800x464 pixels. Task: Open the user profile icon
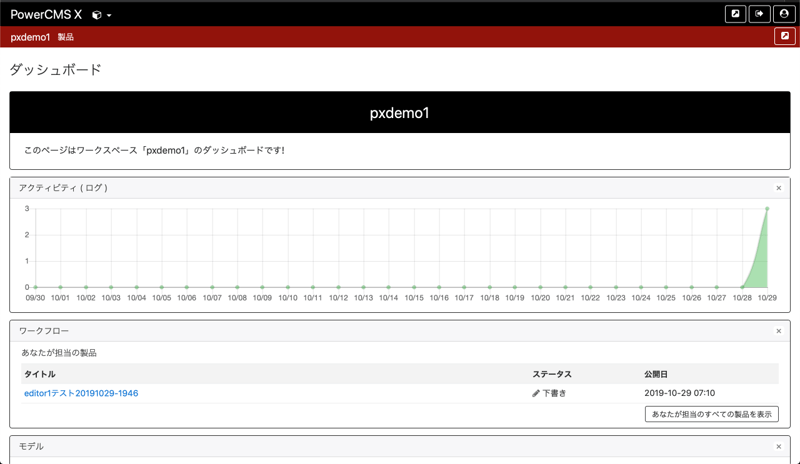coord(784,14)
